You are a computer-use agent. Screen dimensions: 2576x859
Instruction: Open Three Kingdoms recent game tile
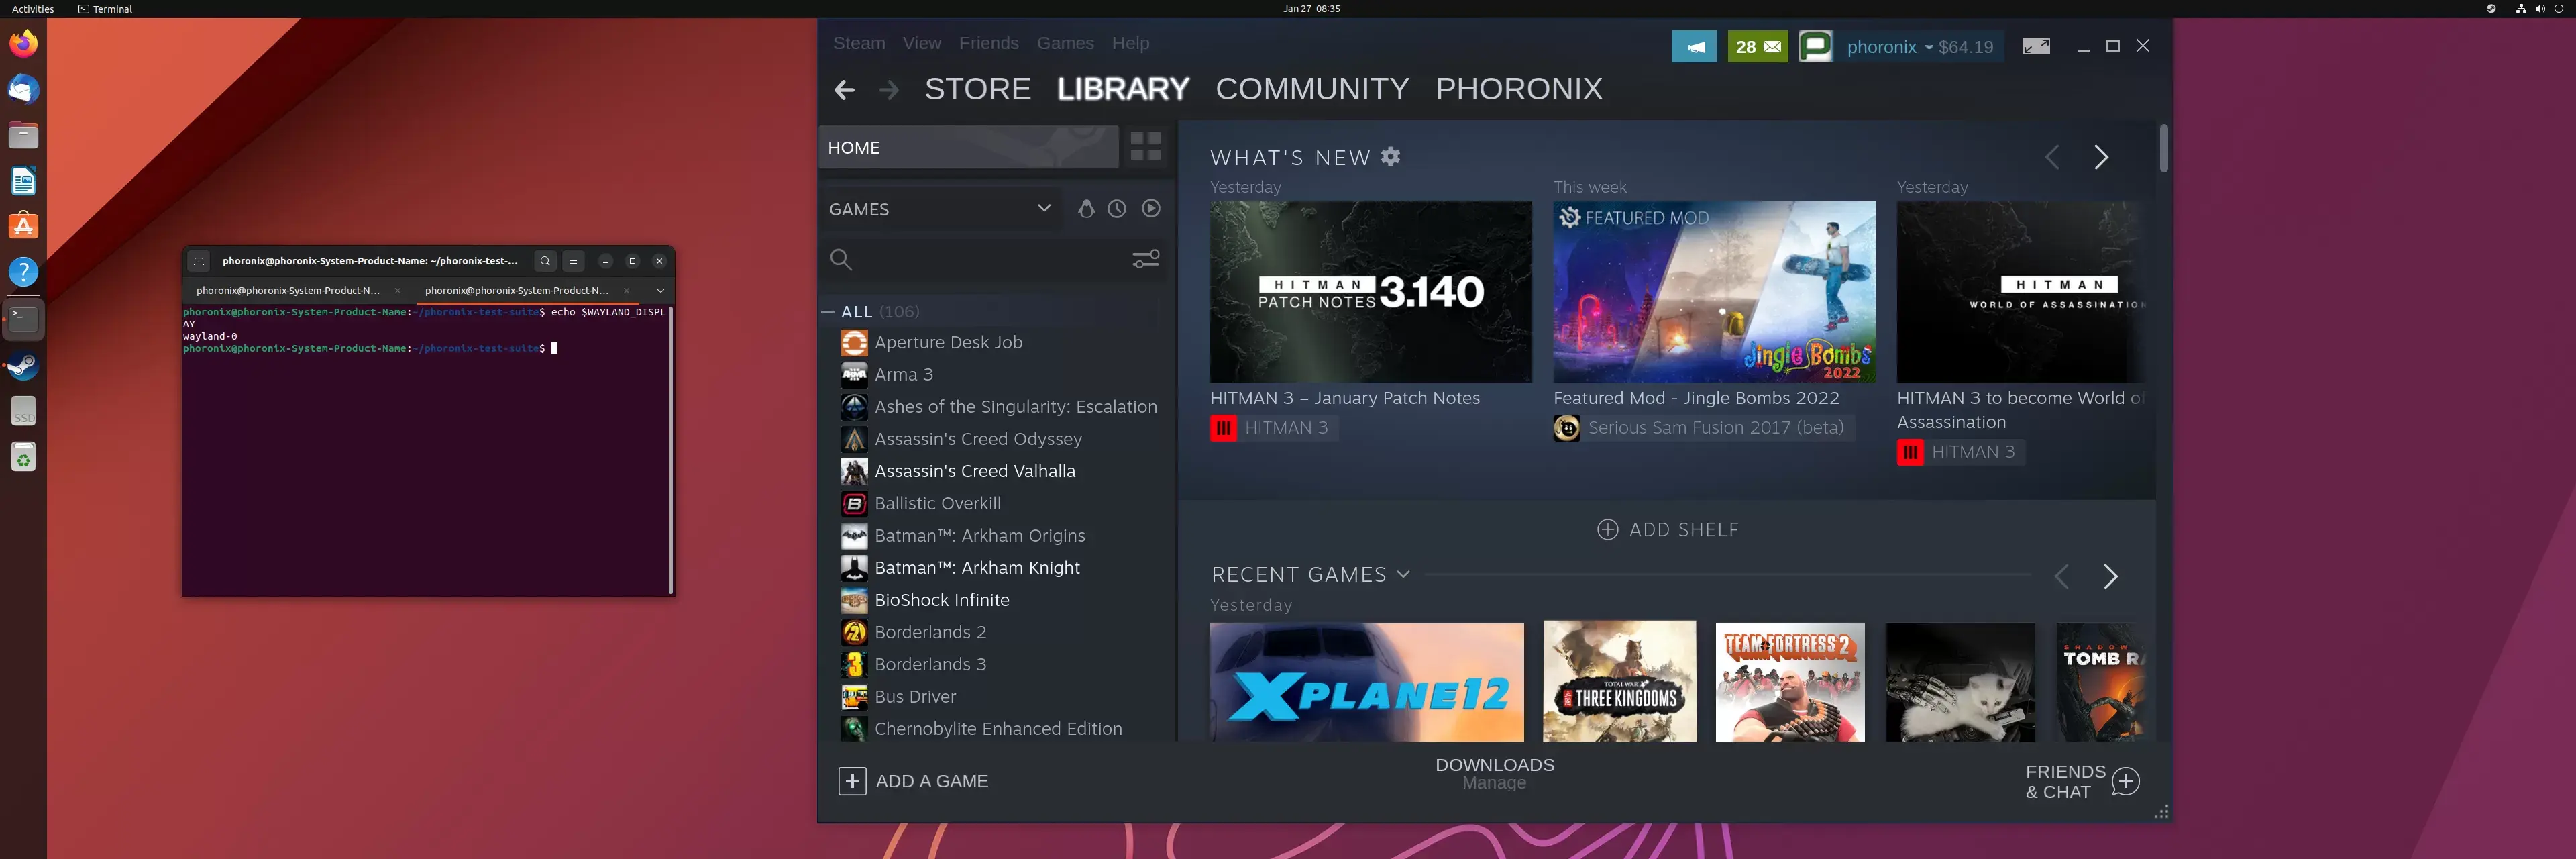coord(1619,681)
